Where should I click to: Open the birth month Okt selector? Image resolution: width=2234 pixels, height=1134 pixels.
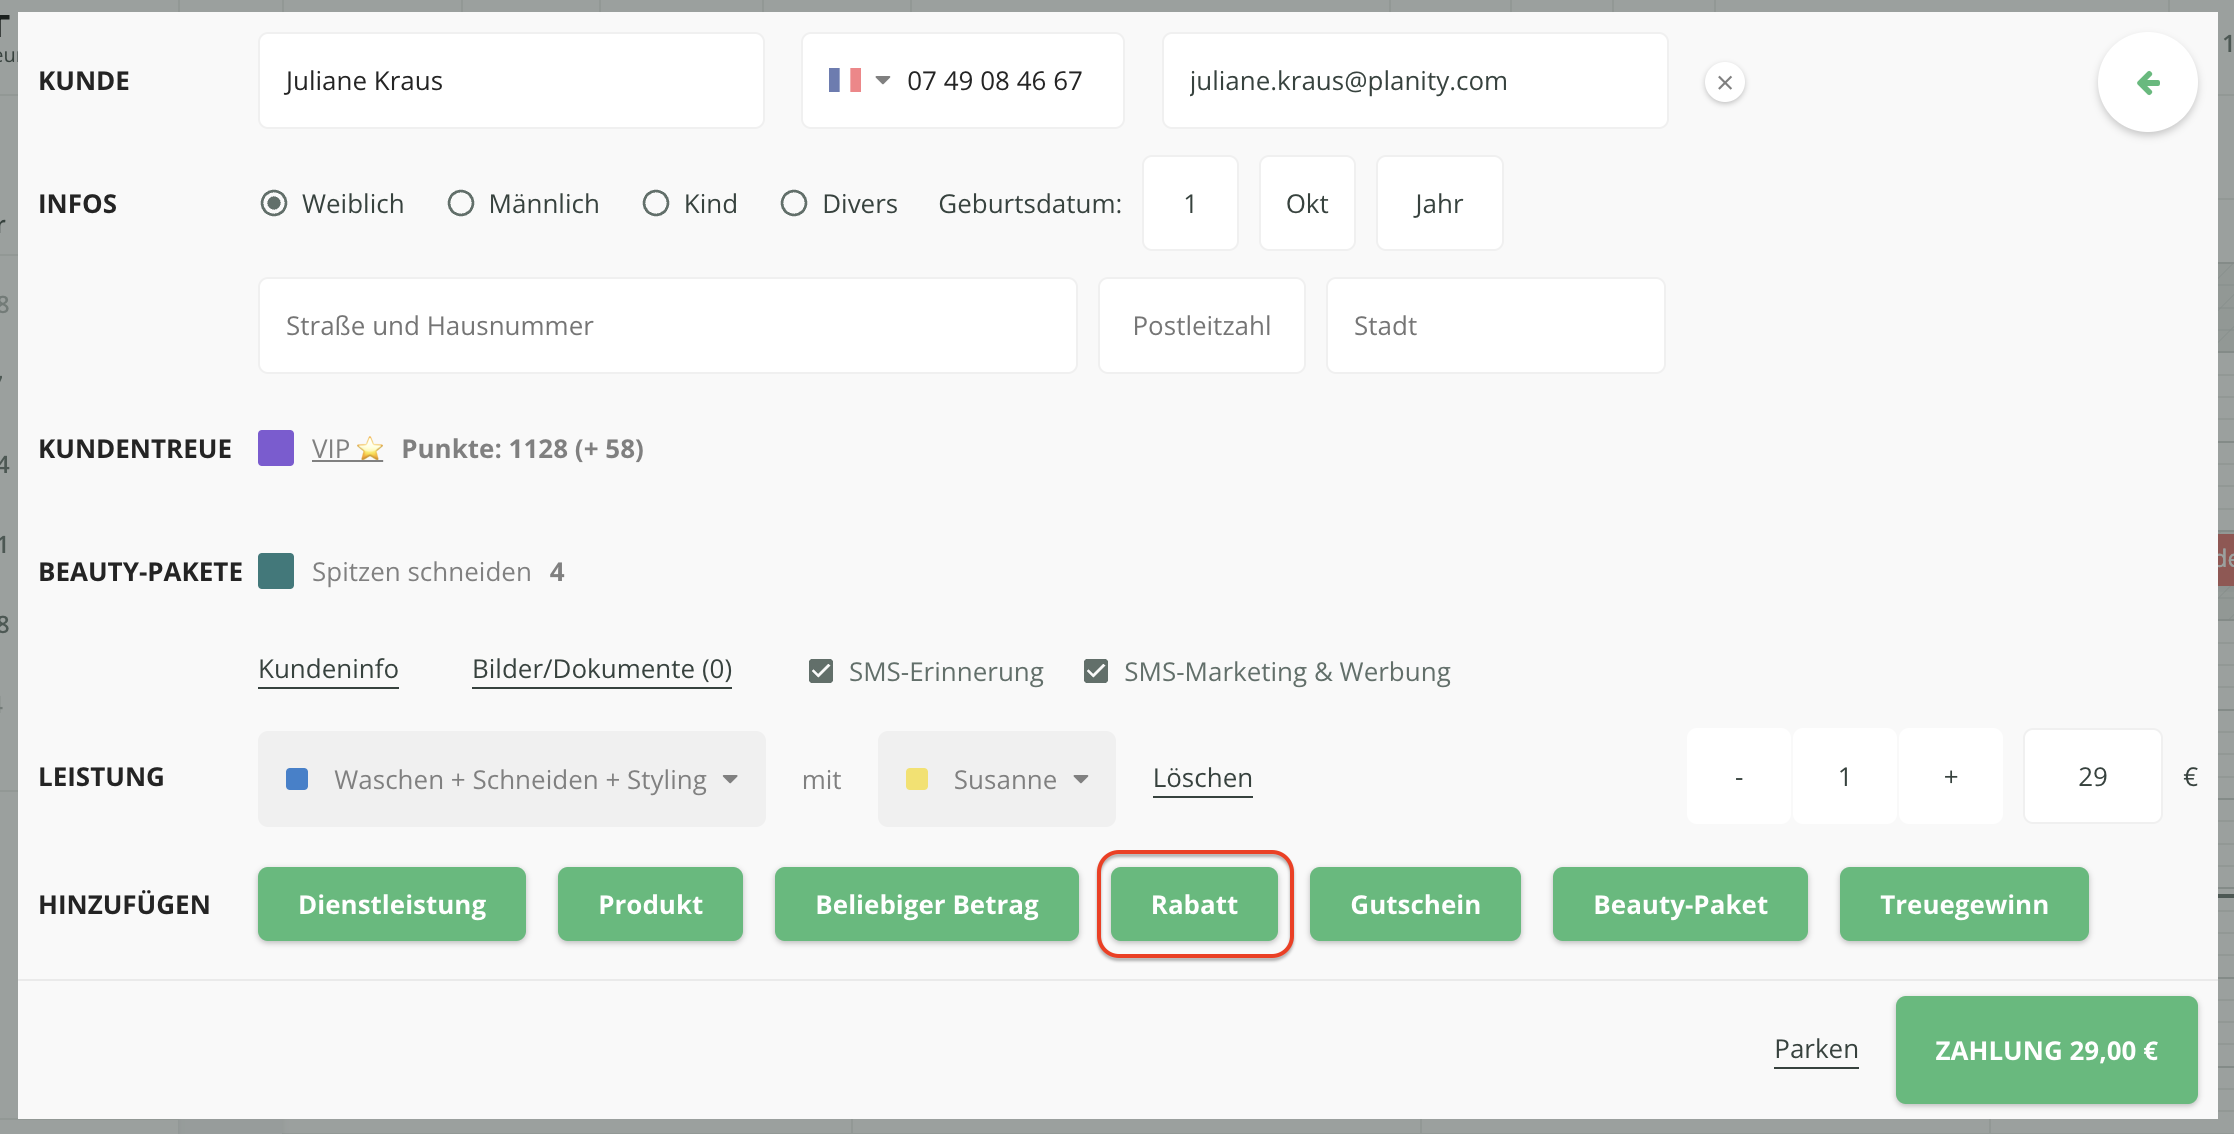(1306, 204)
